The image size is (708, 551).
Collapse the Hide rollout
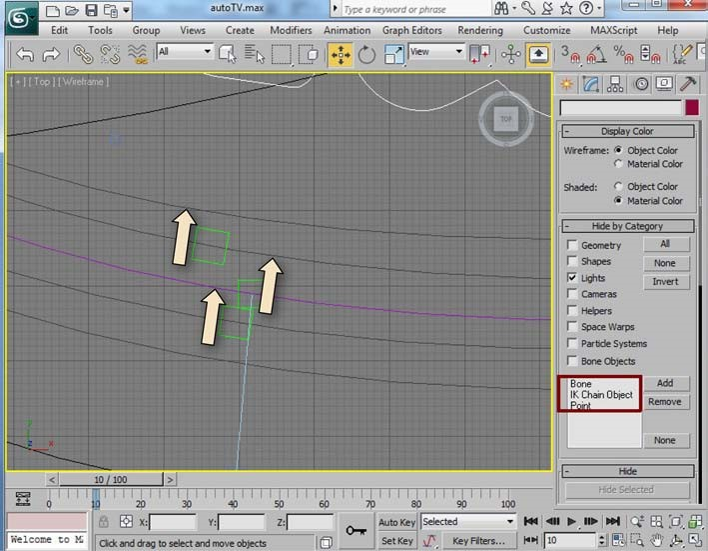(x=628, y=471)
